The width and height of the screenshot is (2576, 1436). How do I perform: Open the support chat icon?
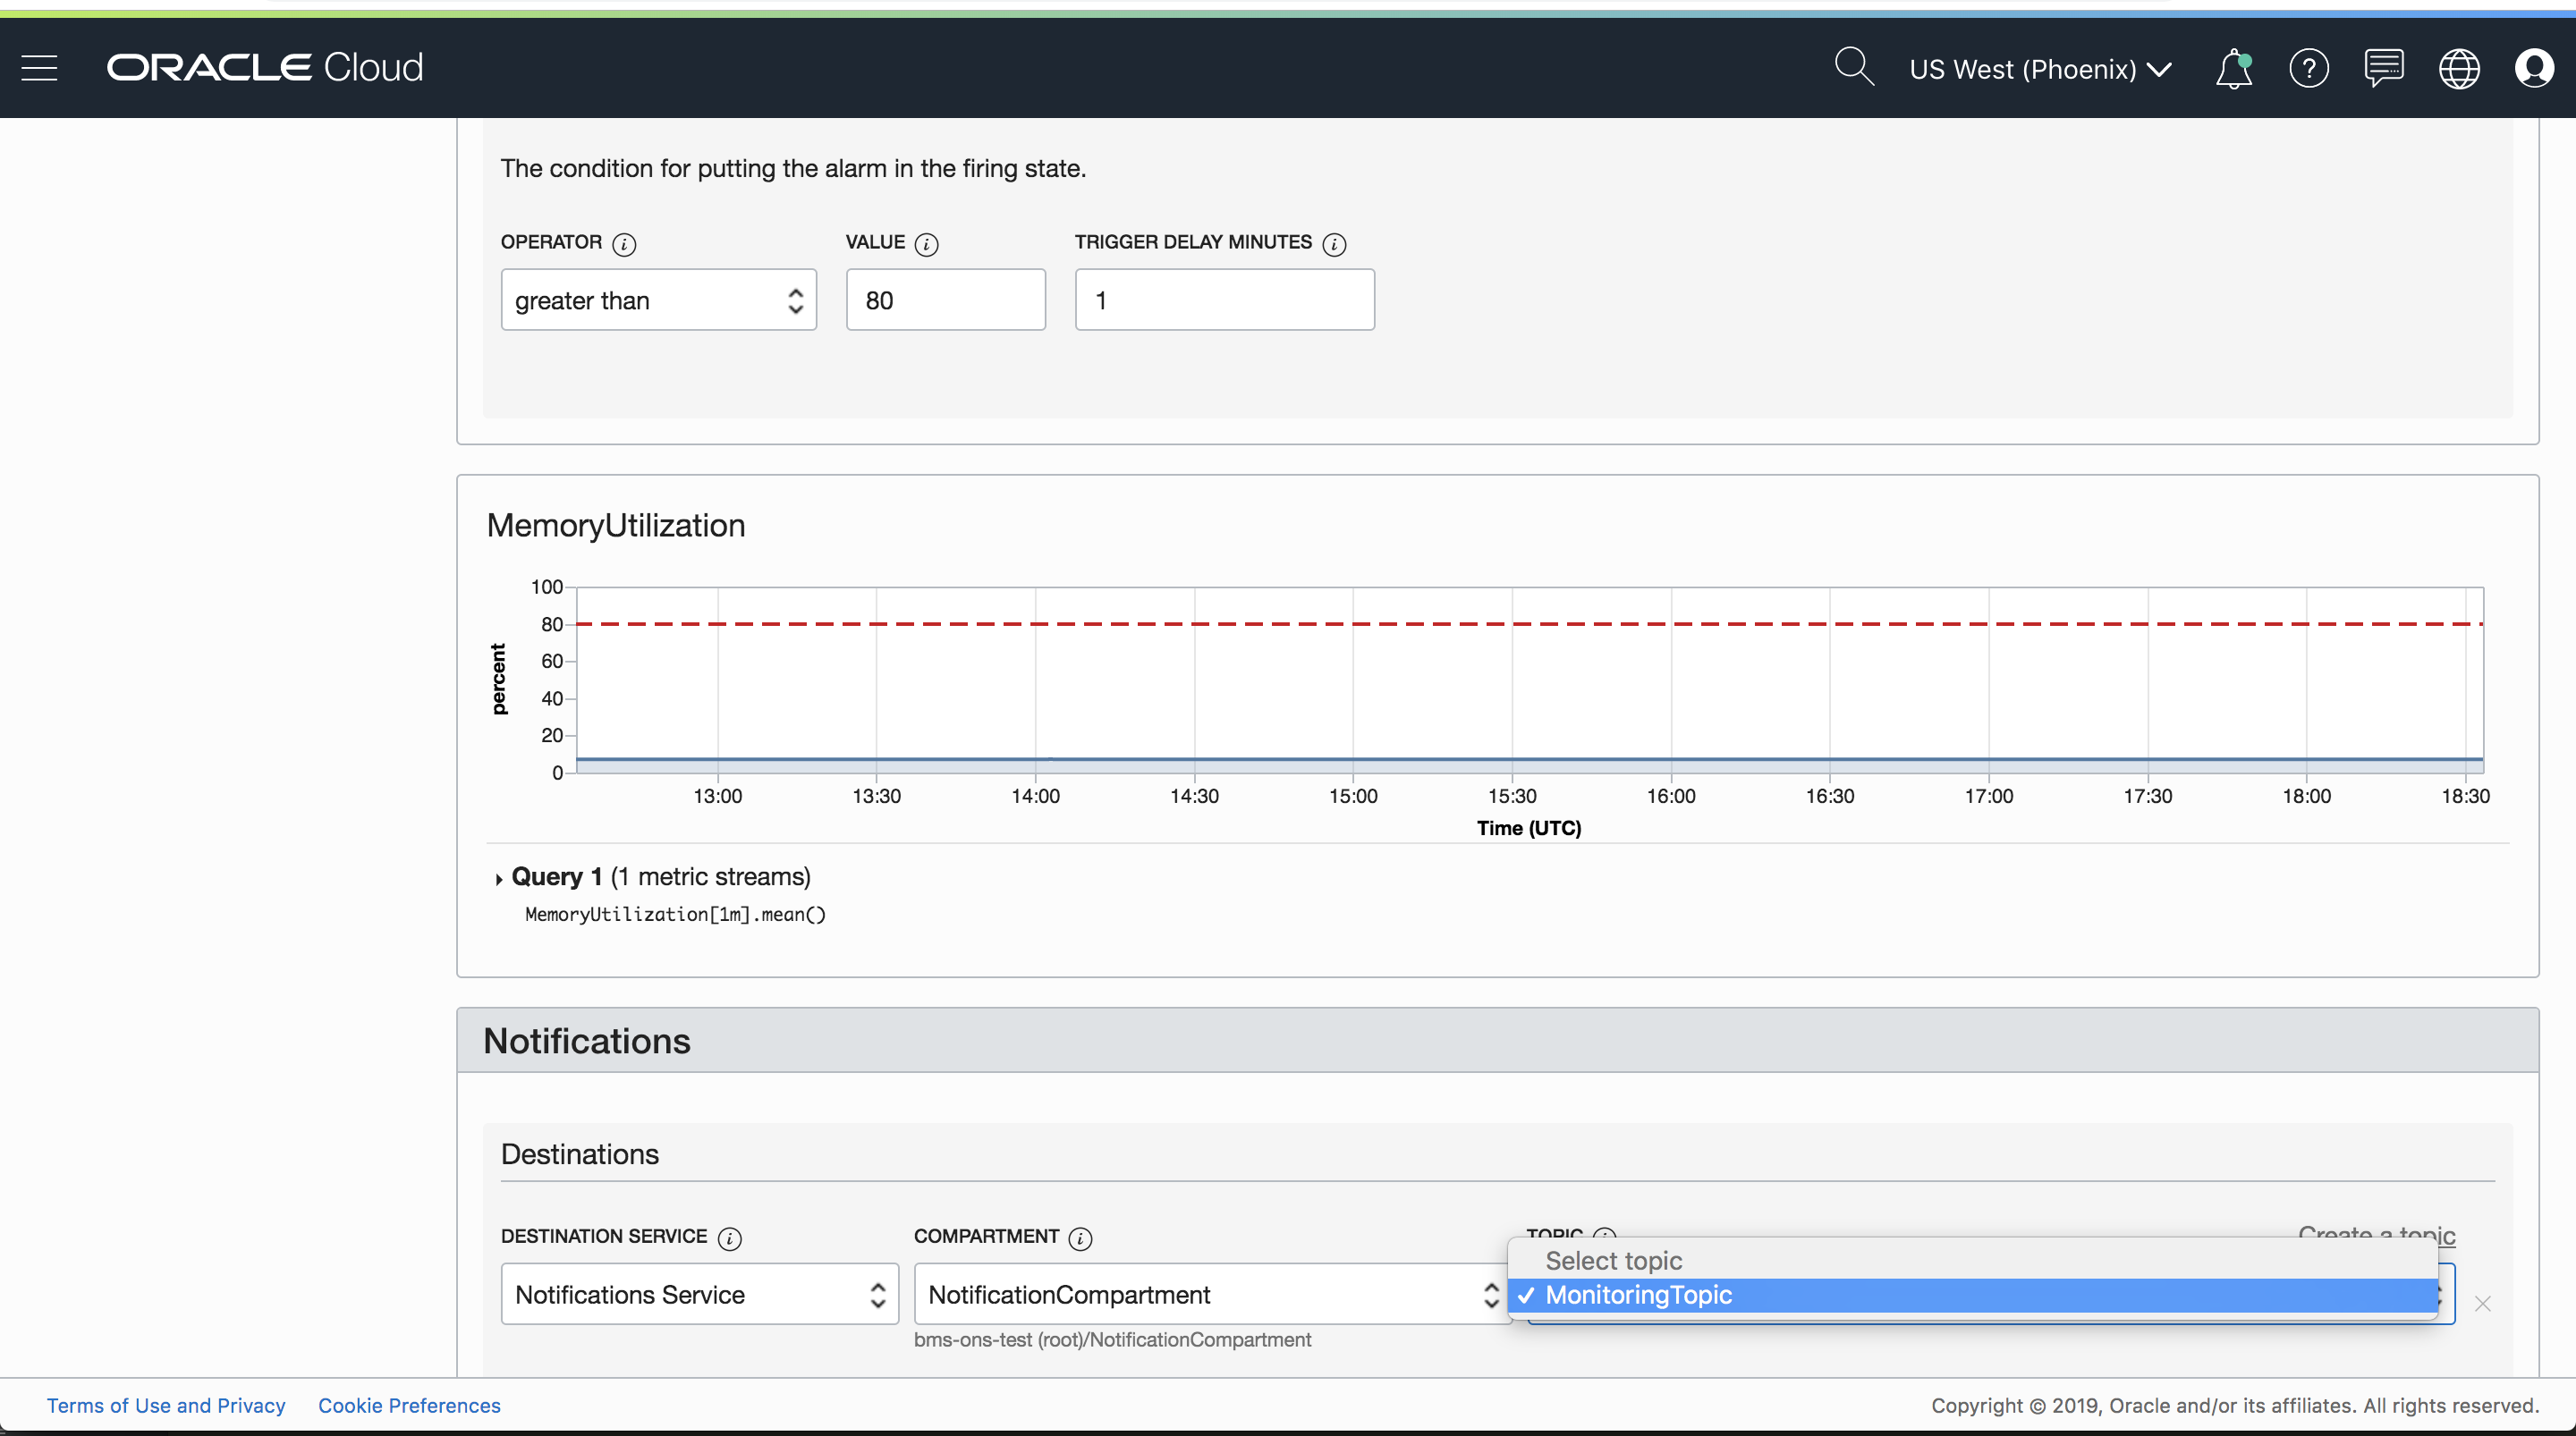2384,69
